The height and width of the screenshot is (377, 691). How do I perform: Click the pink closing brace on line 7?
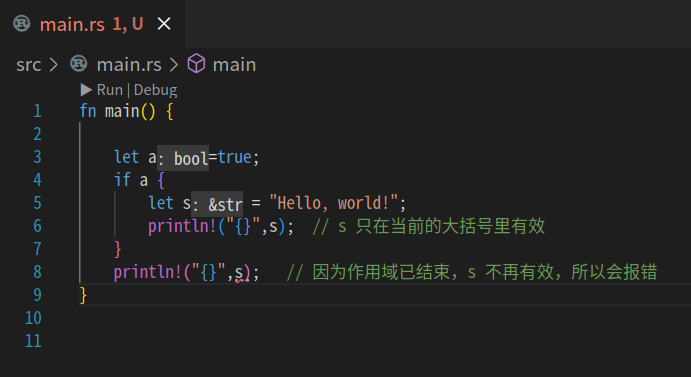tap(117, 249)
